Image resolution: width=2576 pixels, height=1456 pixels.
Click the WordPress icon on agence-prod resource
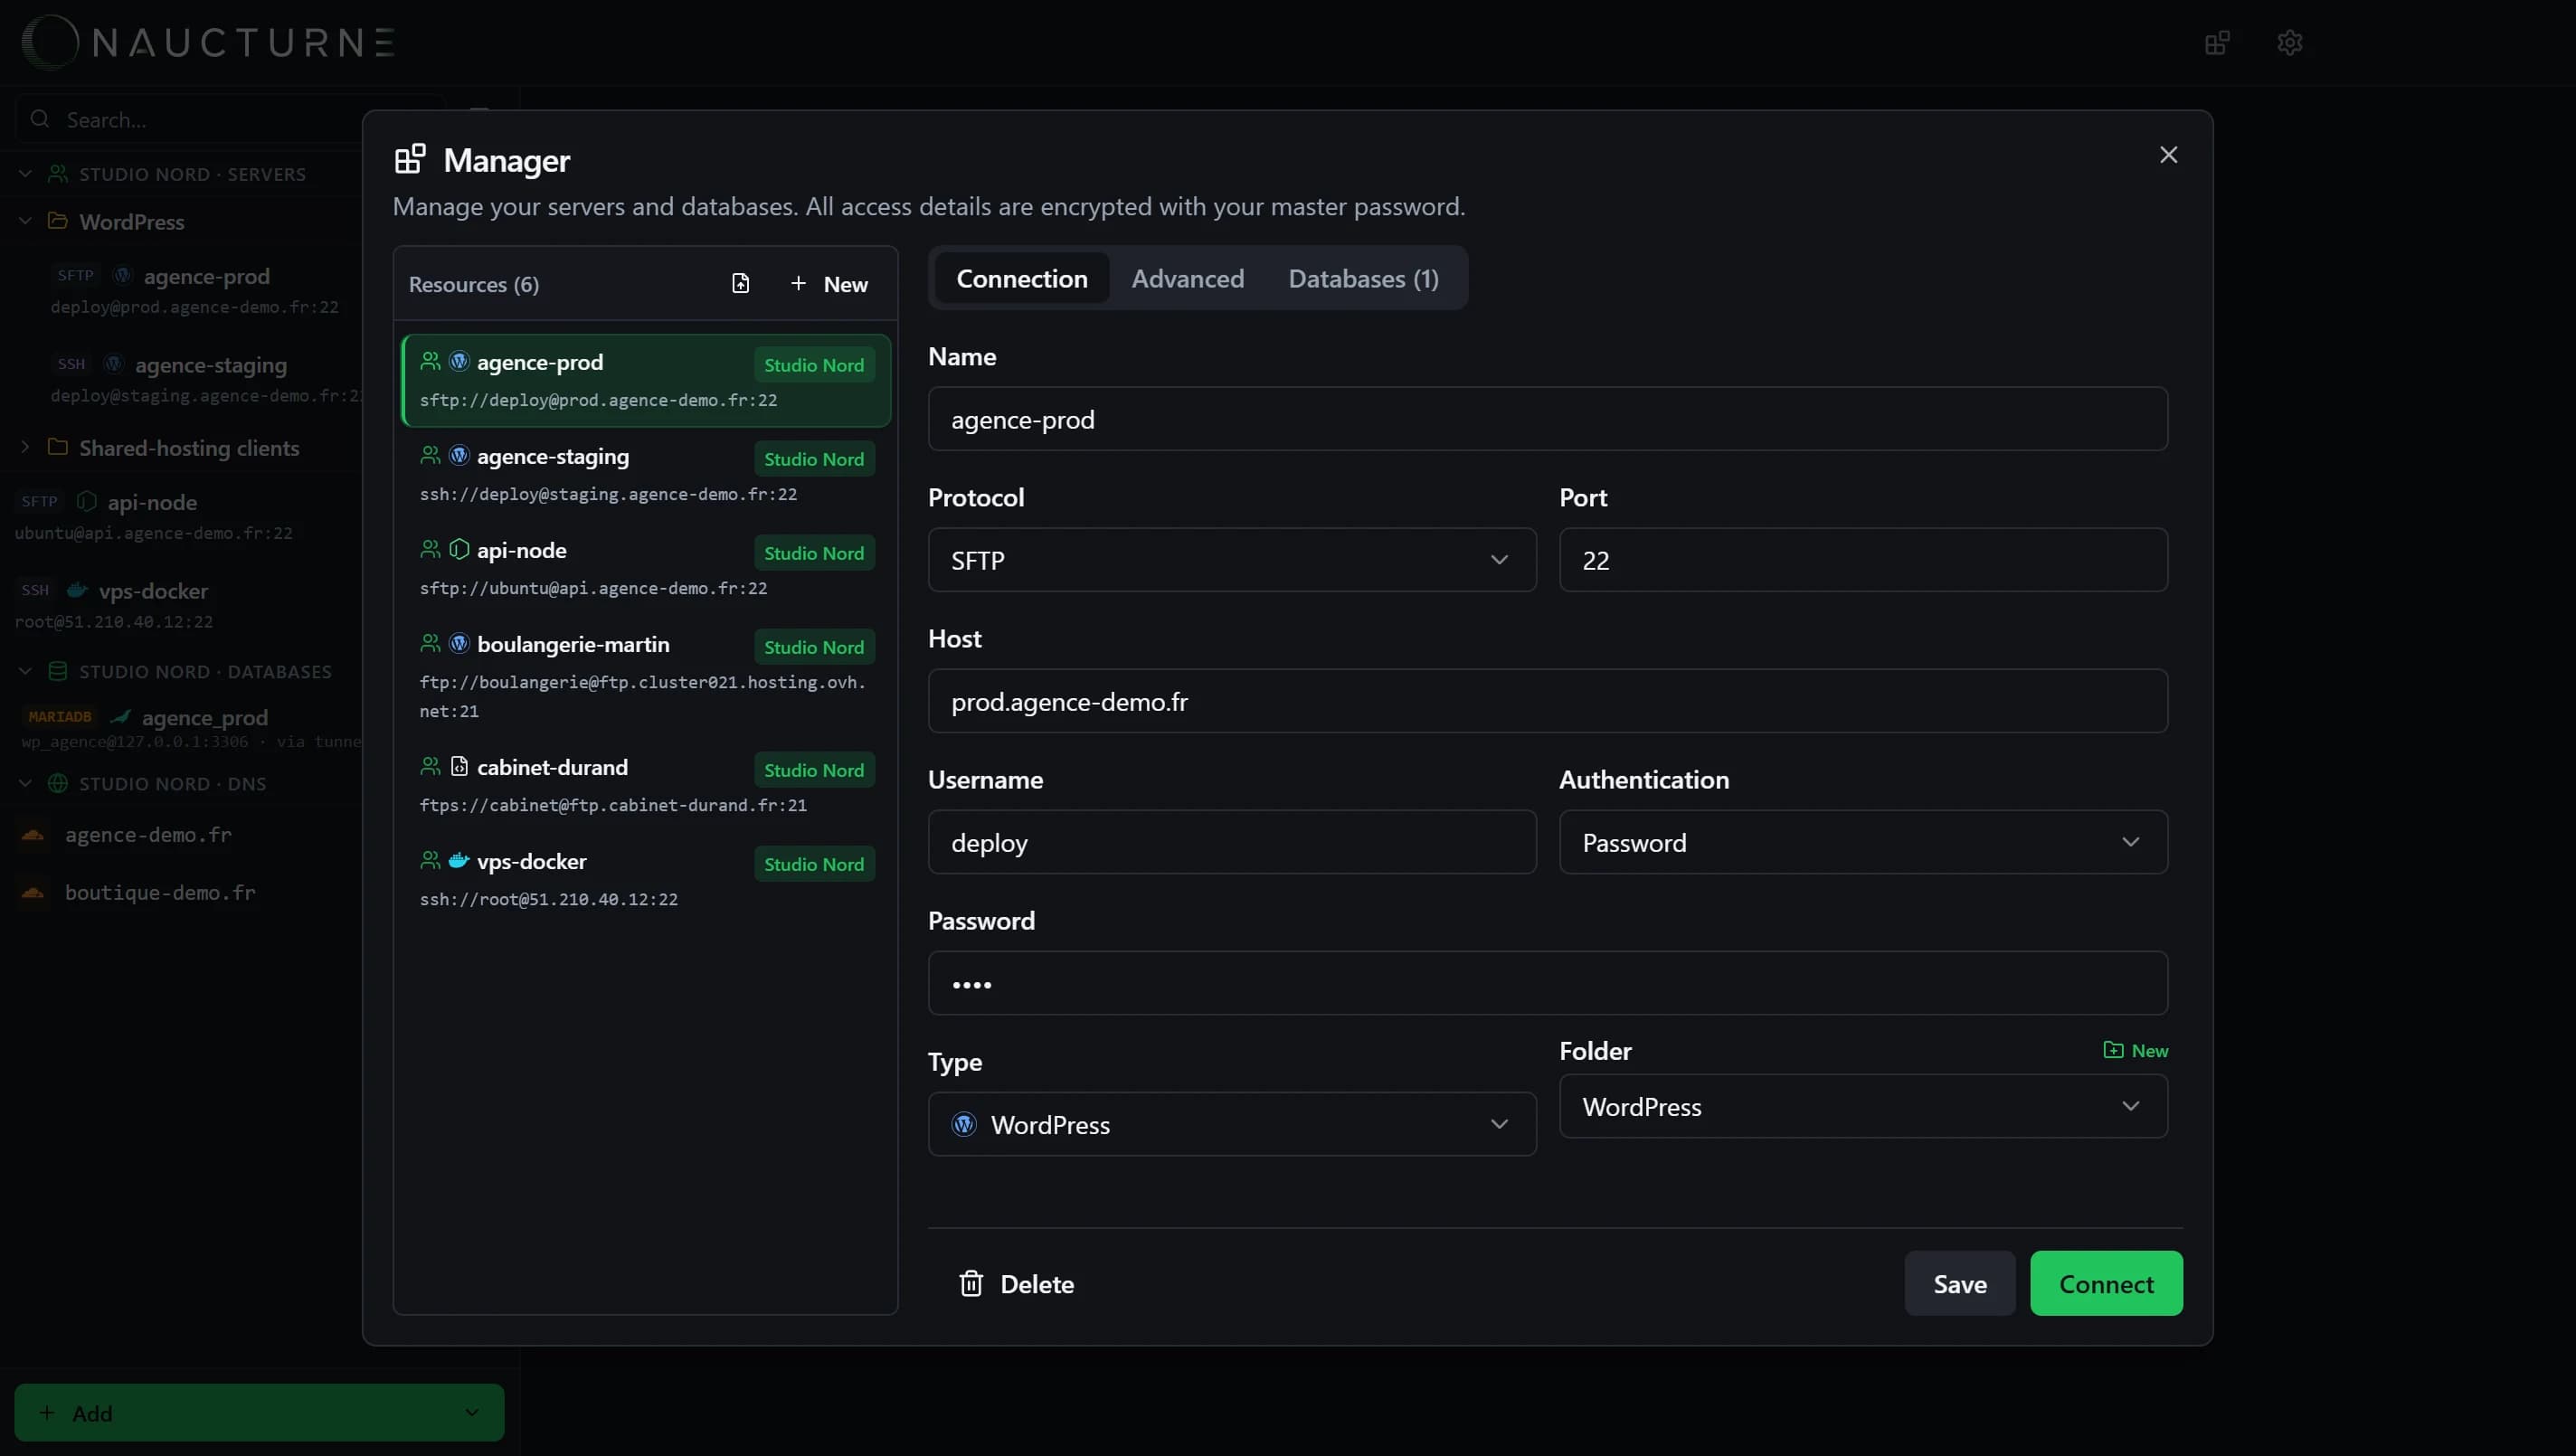[x=459, y=361]
